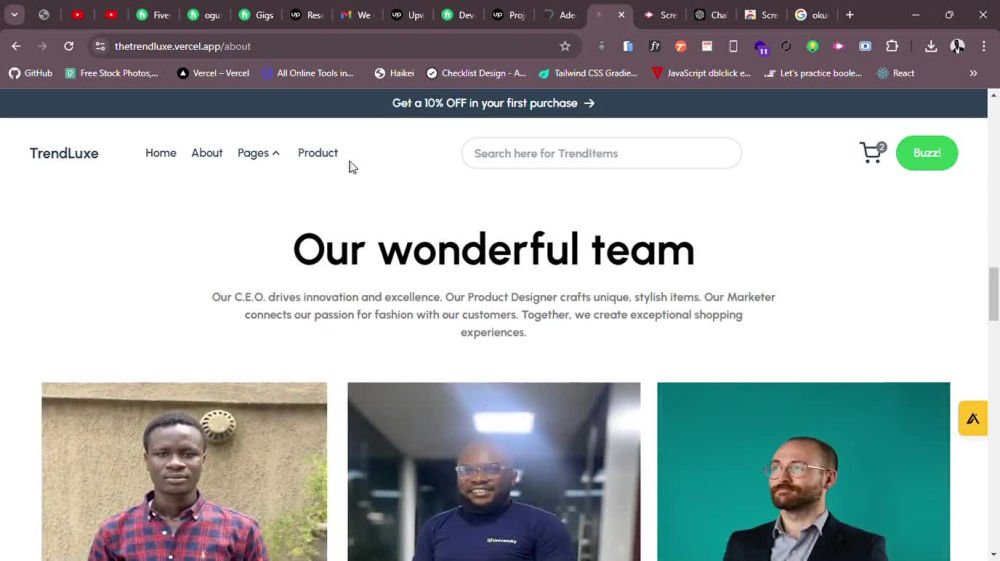Open JavaScript dblclick bookmark
1000x561 pixels.
click(702, 73)
